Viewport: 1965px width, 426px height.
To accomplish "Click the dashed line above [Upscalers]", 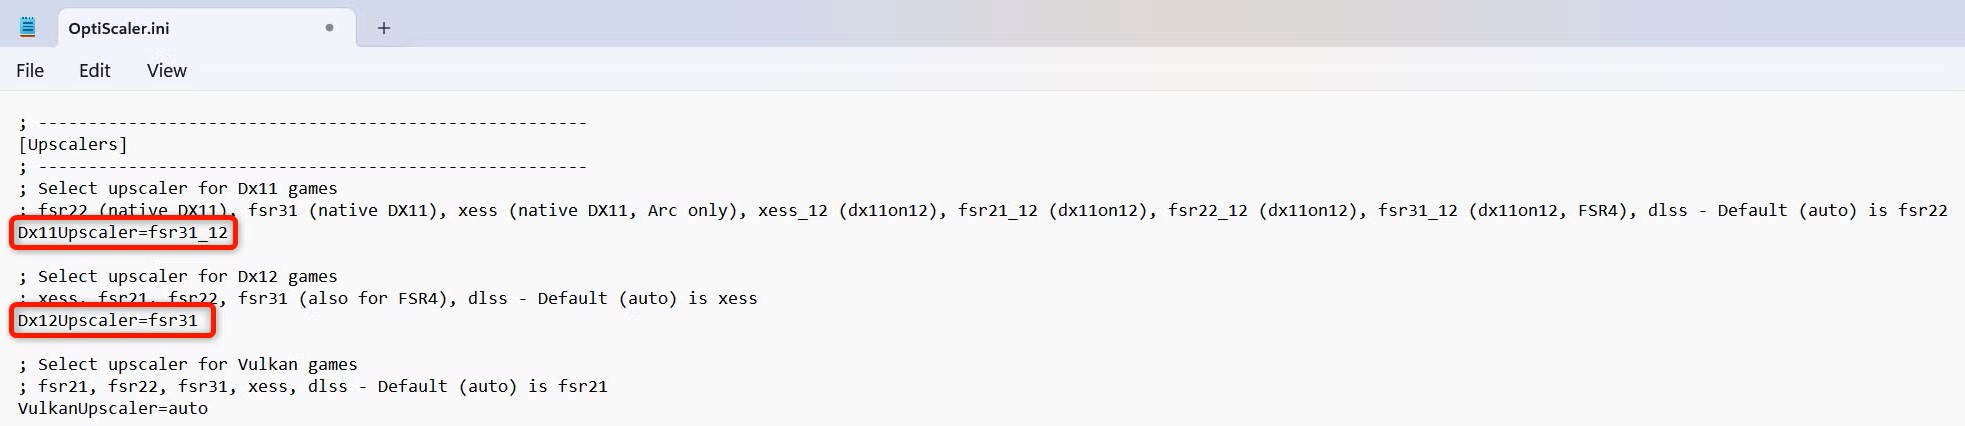I will click(312, 123).
